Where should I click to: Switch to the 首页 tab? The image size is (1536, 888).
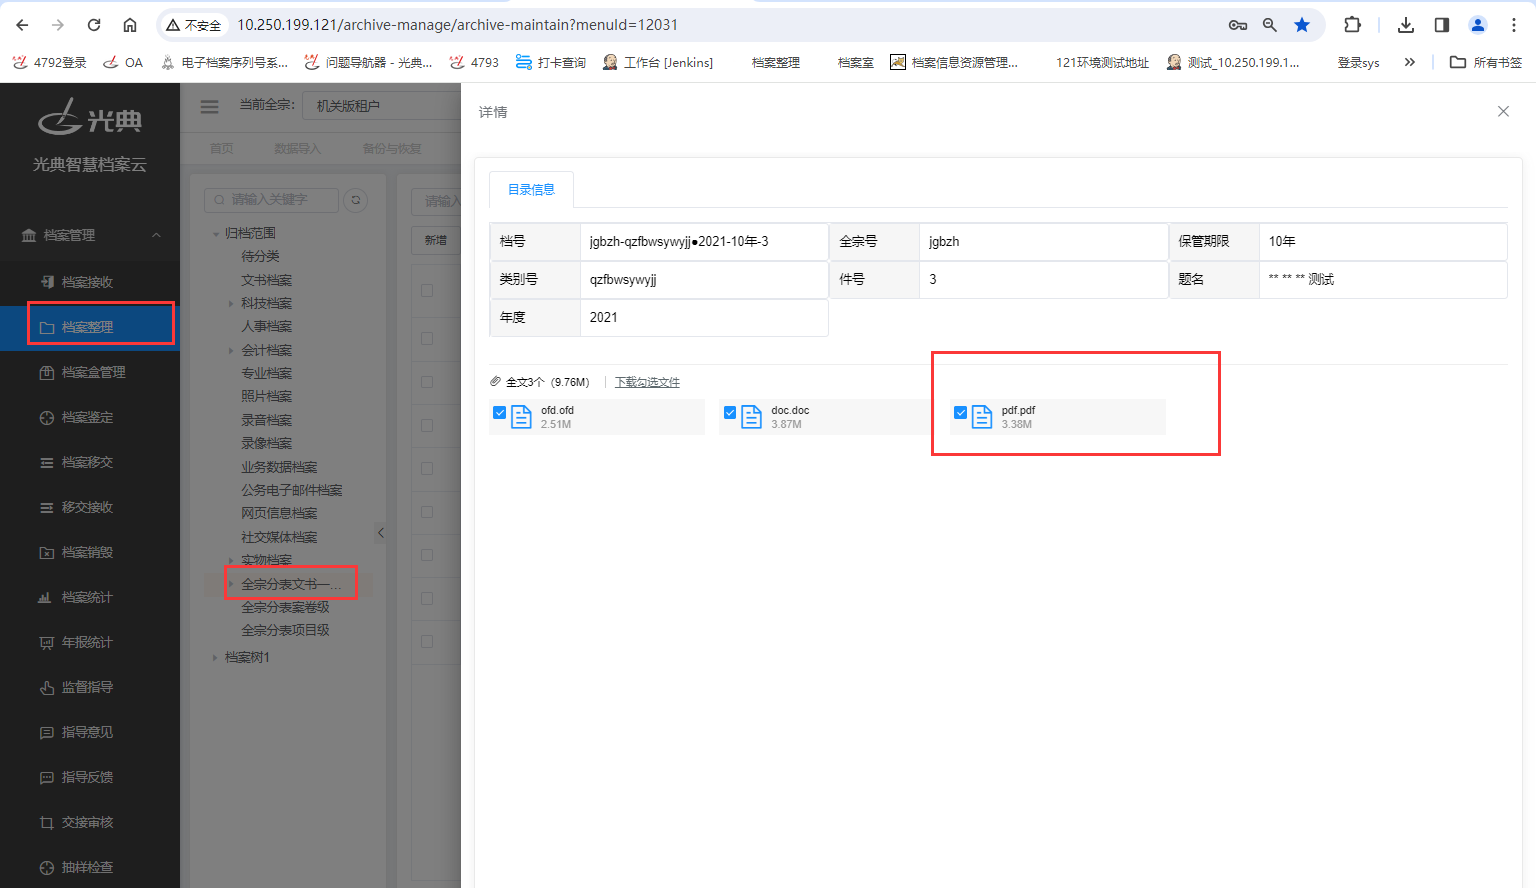[221, 148]
